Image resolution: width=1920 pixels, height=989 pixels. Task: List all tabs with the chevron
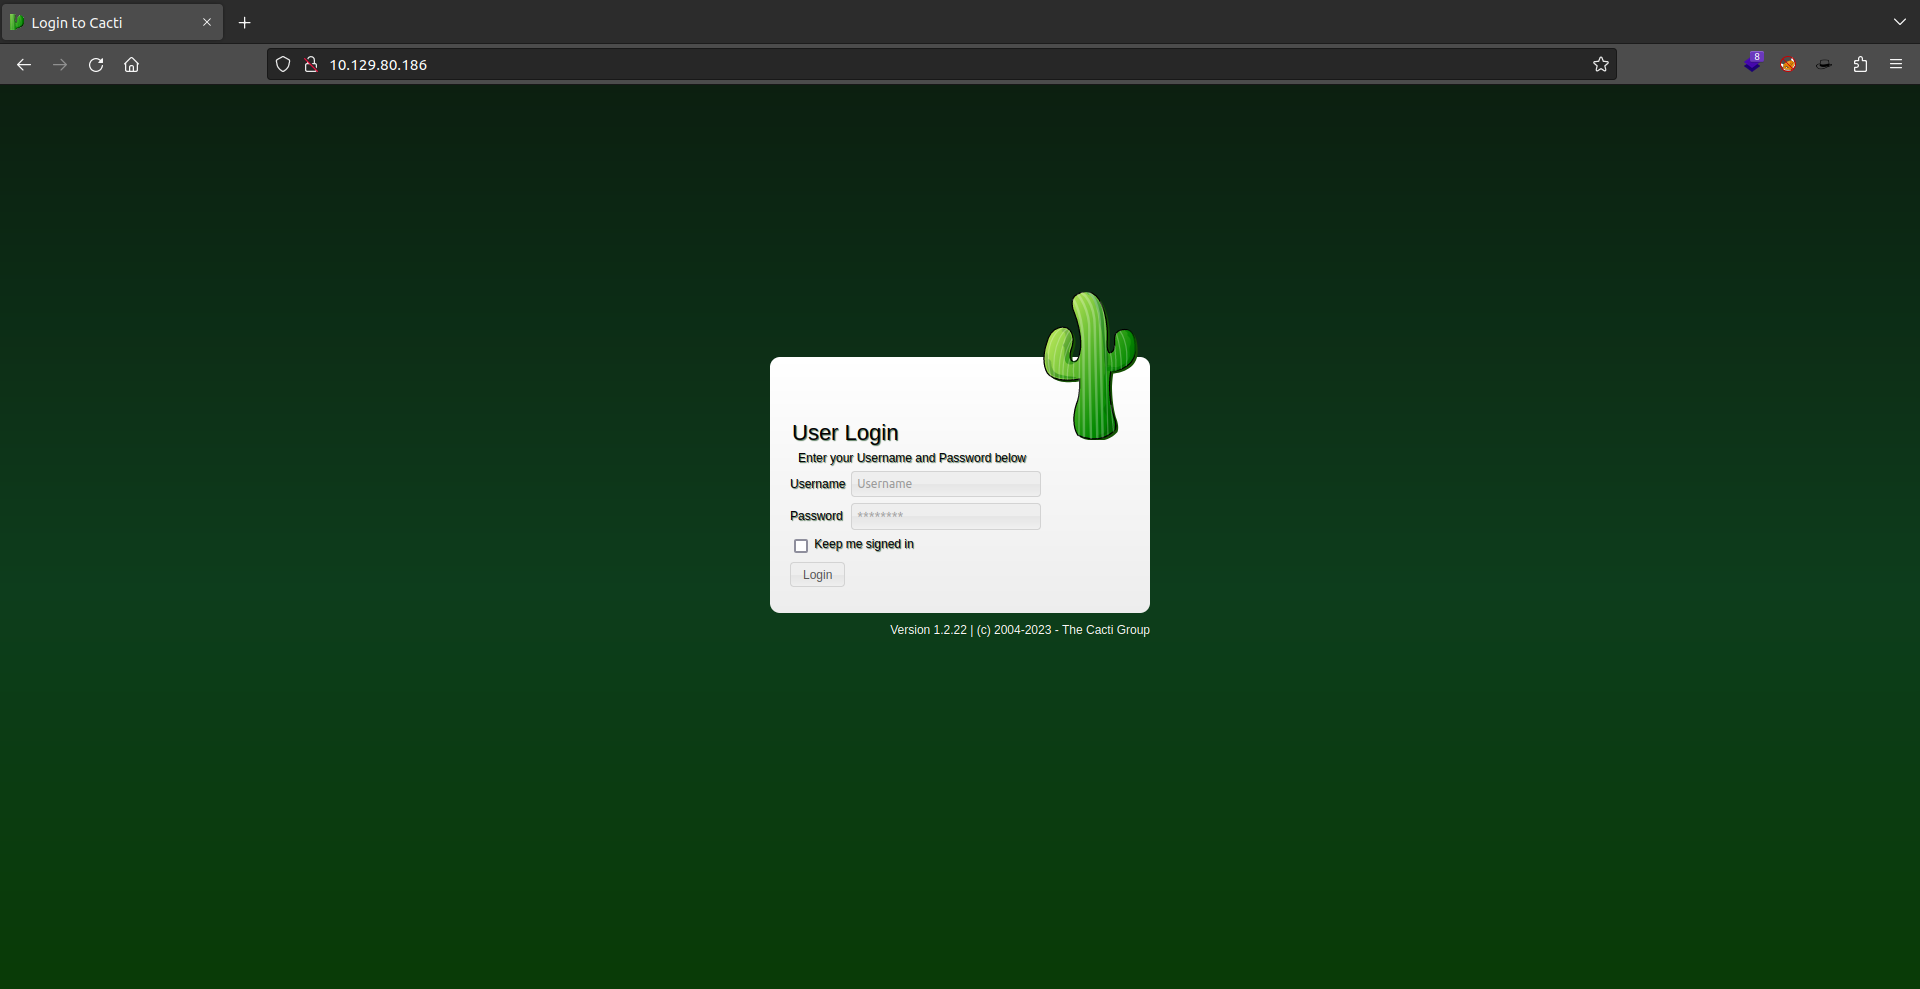click(x=1900, y=22)
